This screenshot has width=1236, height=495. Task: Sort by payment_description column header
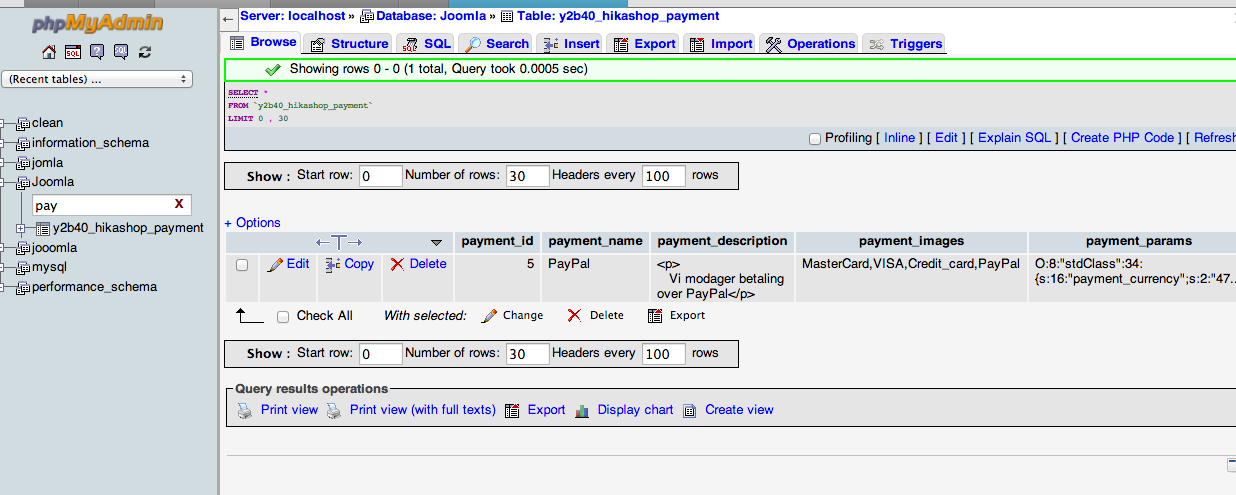tap(722, 241)
